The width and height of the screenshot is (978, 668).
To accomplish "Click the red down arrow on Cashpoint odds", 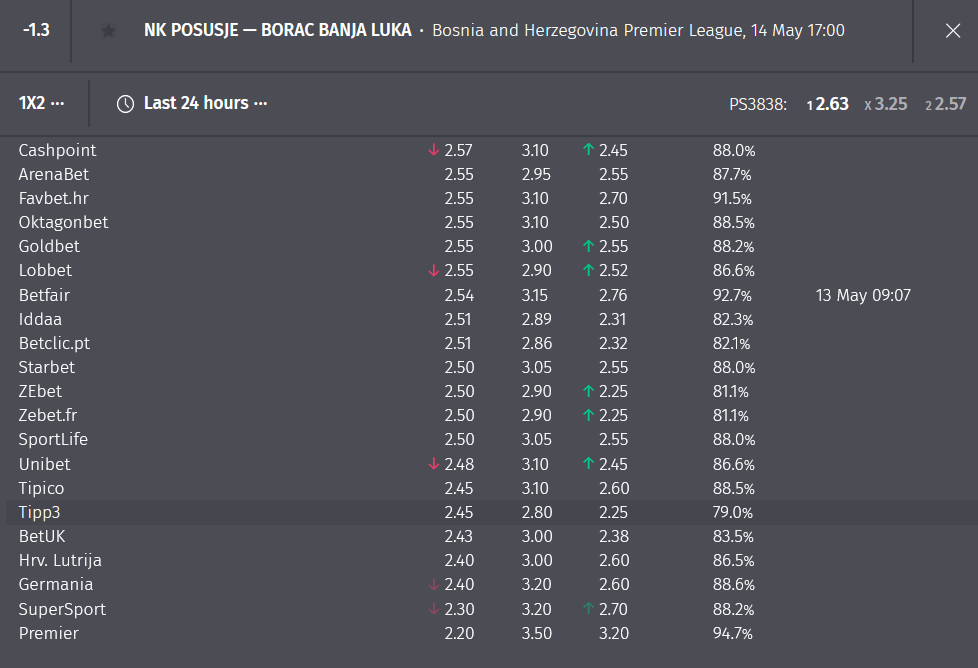I will [x=433, y=150].
